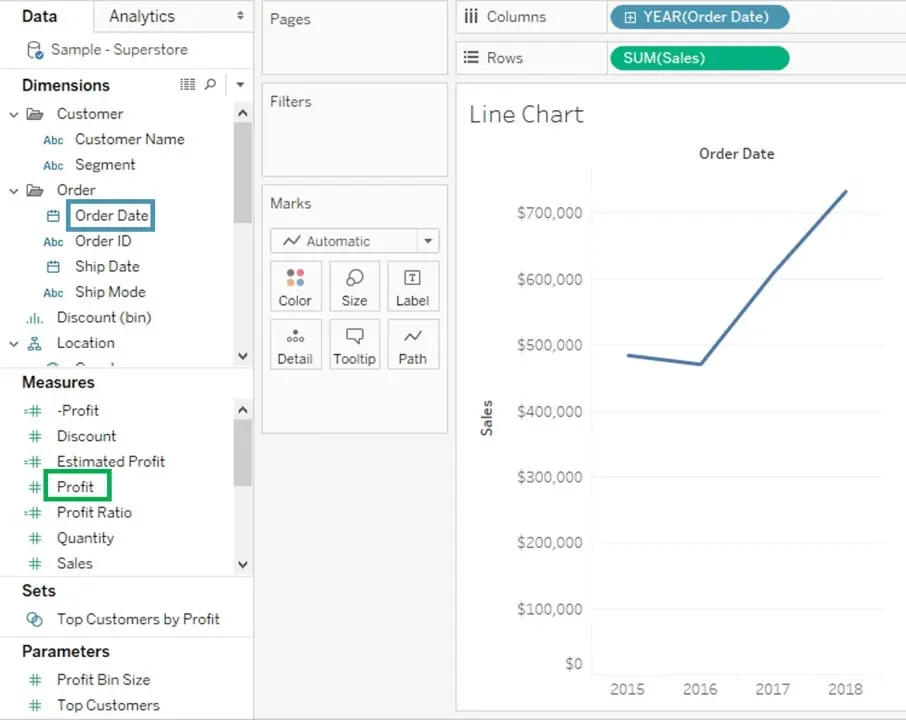Click the view-data grid icon beside Dimensions
The width and height of the screenshot is (906, 720).
point(187,85)
